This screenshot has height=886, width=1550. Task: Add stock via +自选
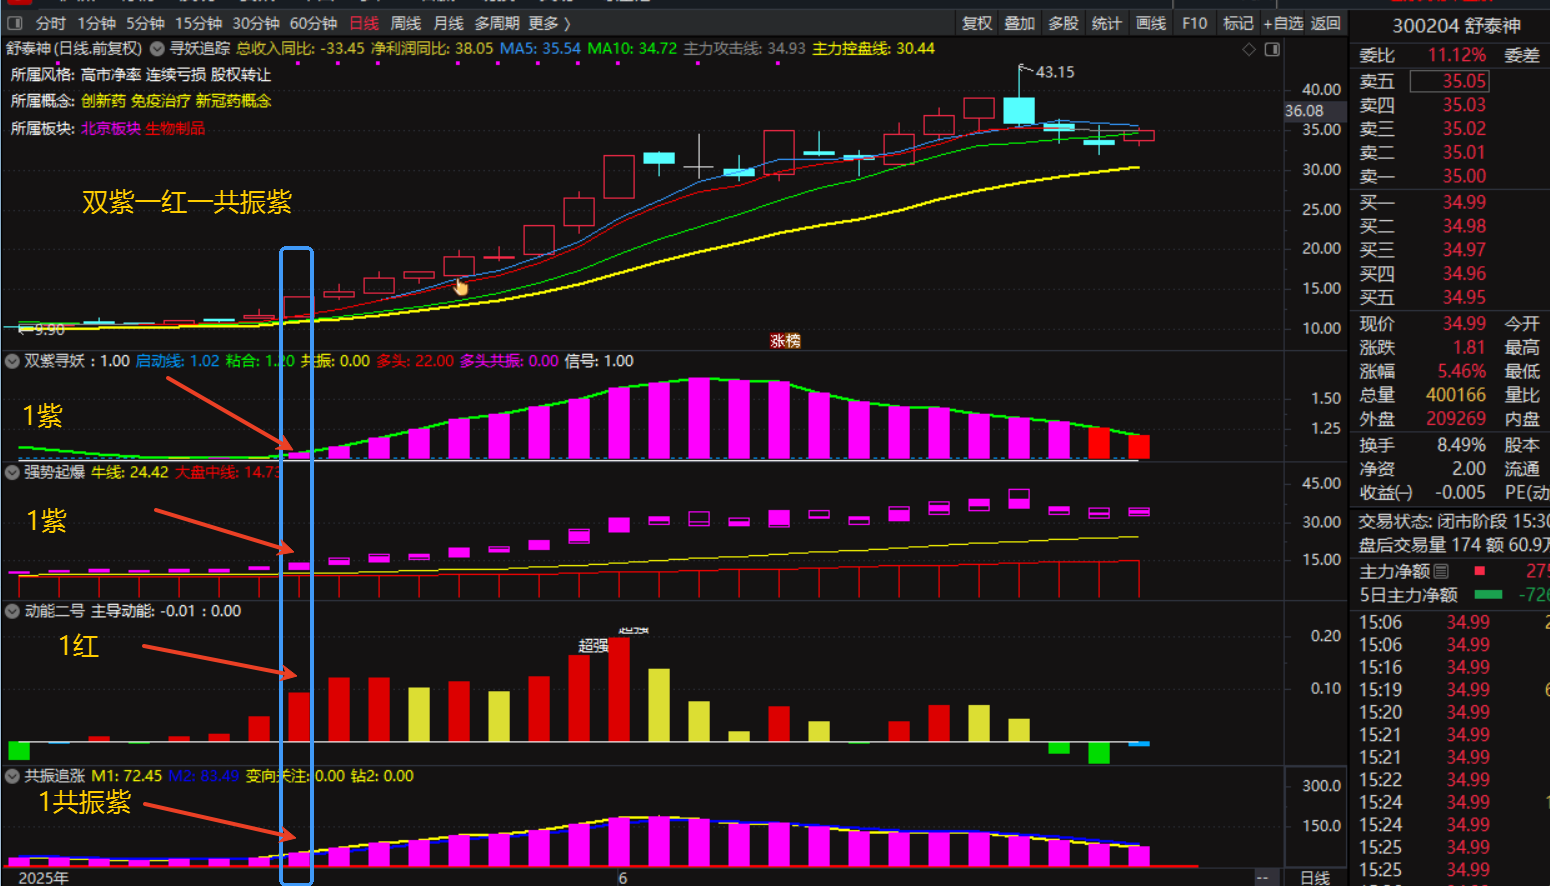coord(1283,23)
